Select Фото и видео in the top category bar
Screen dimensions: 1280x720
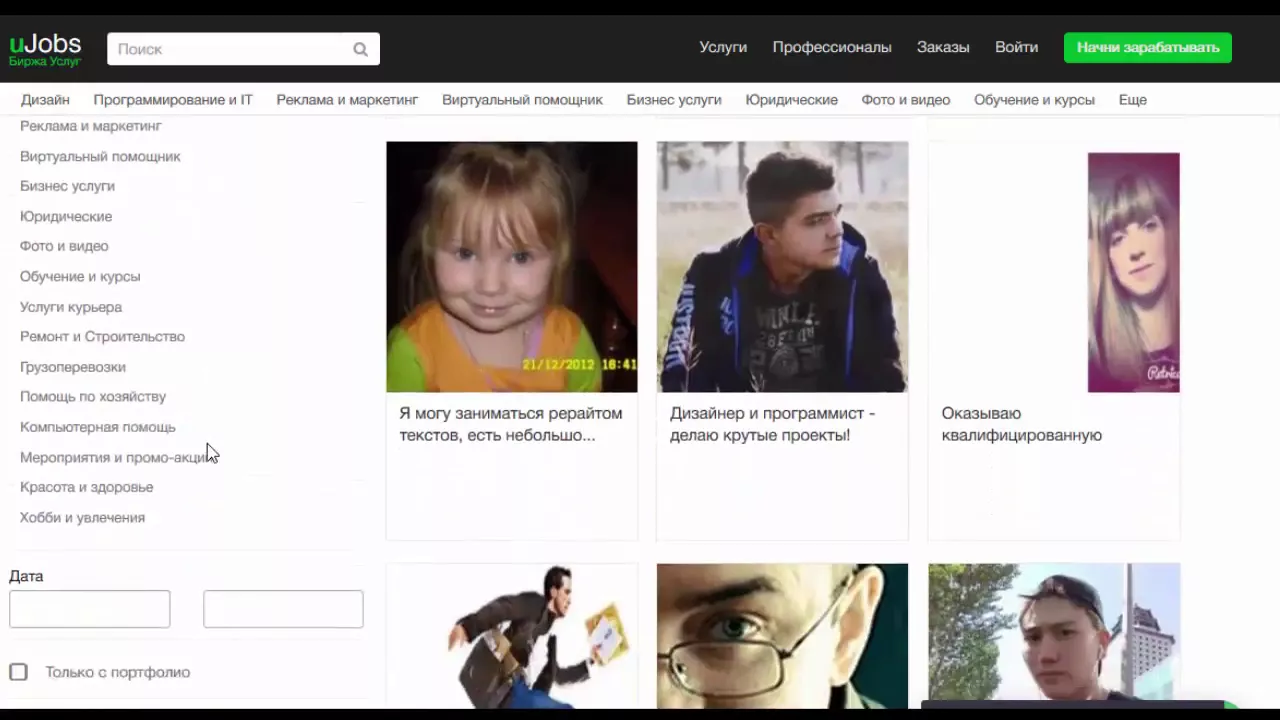(906, 100)
